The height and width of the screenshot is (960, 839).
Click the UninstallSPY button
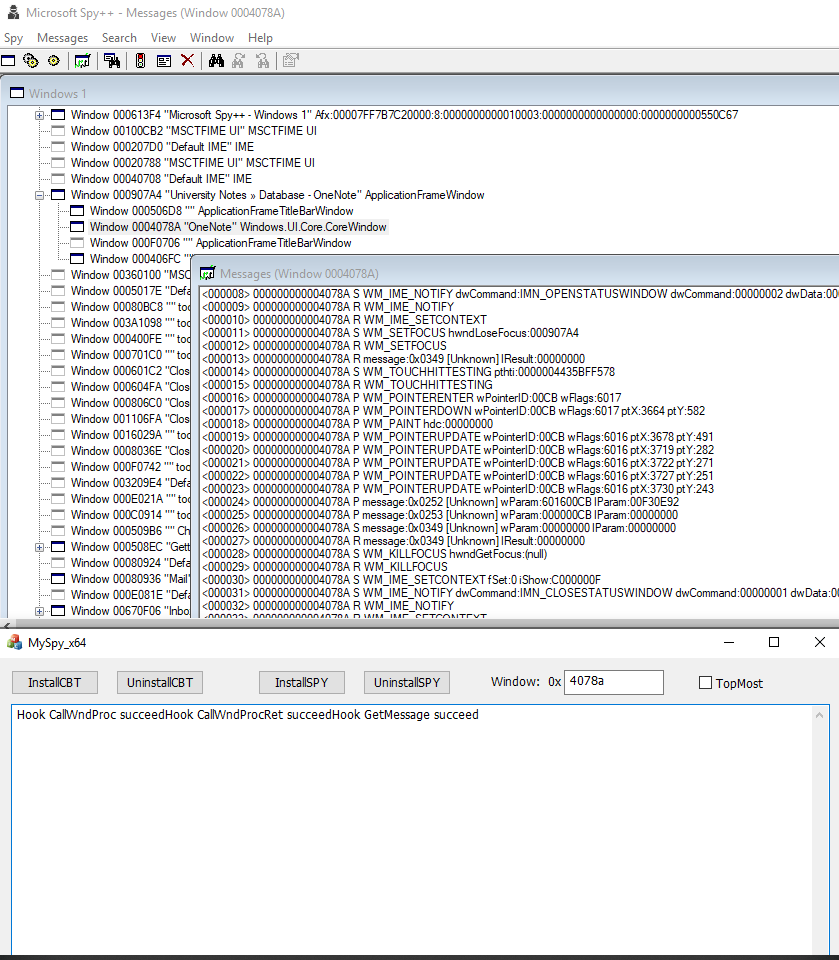click(407, 683)
